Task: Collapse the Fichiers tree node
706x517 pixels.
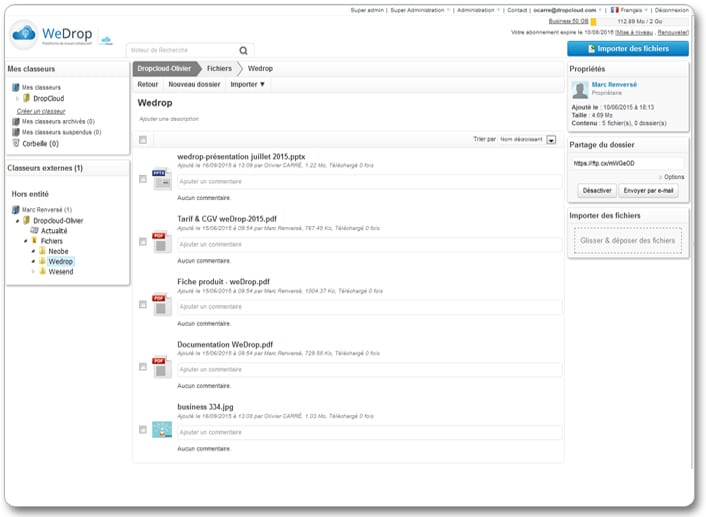Action: click(25, 241)
